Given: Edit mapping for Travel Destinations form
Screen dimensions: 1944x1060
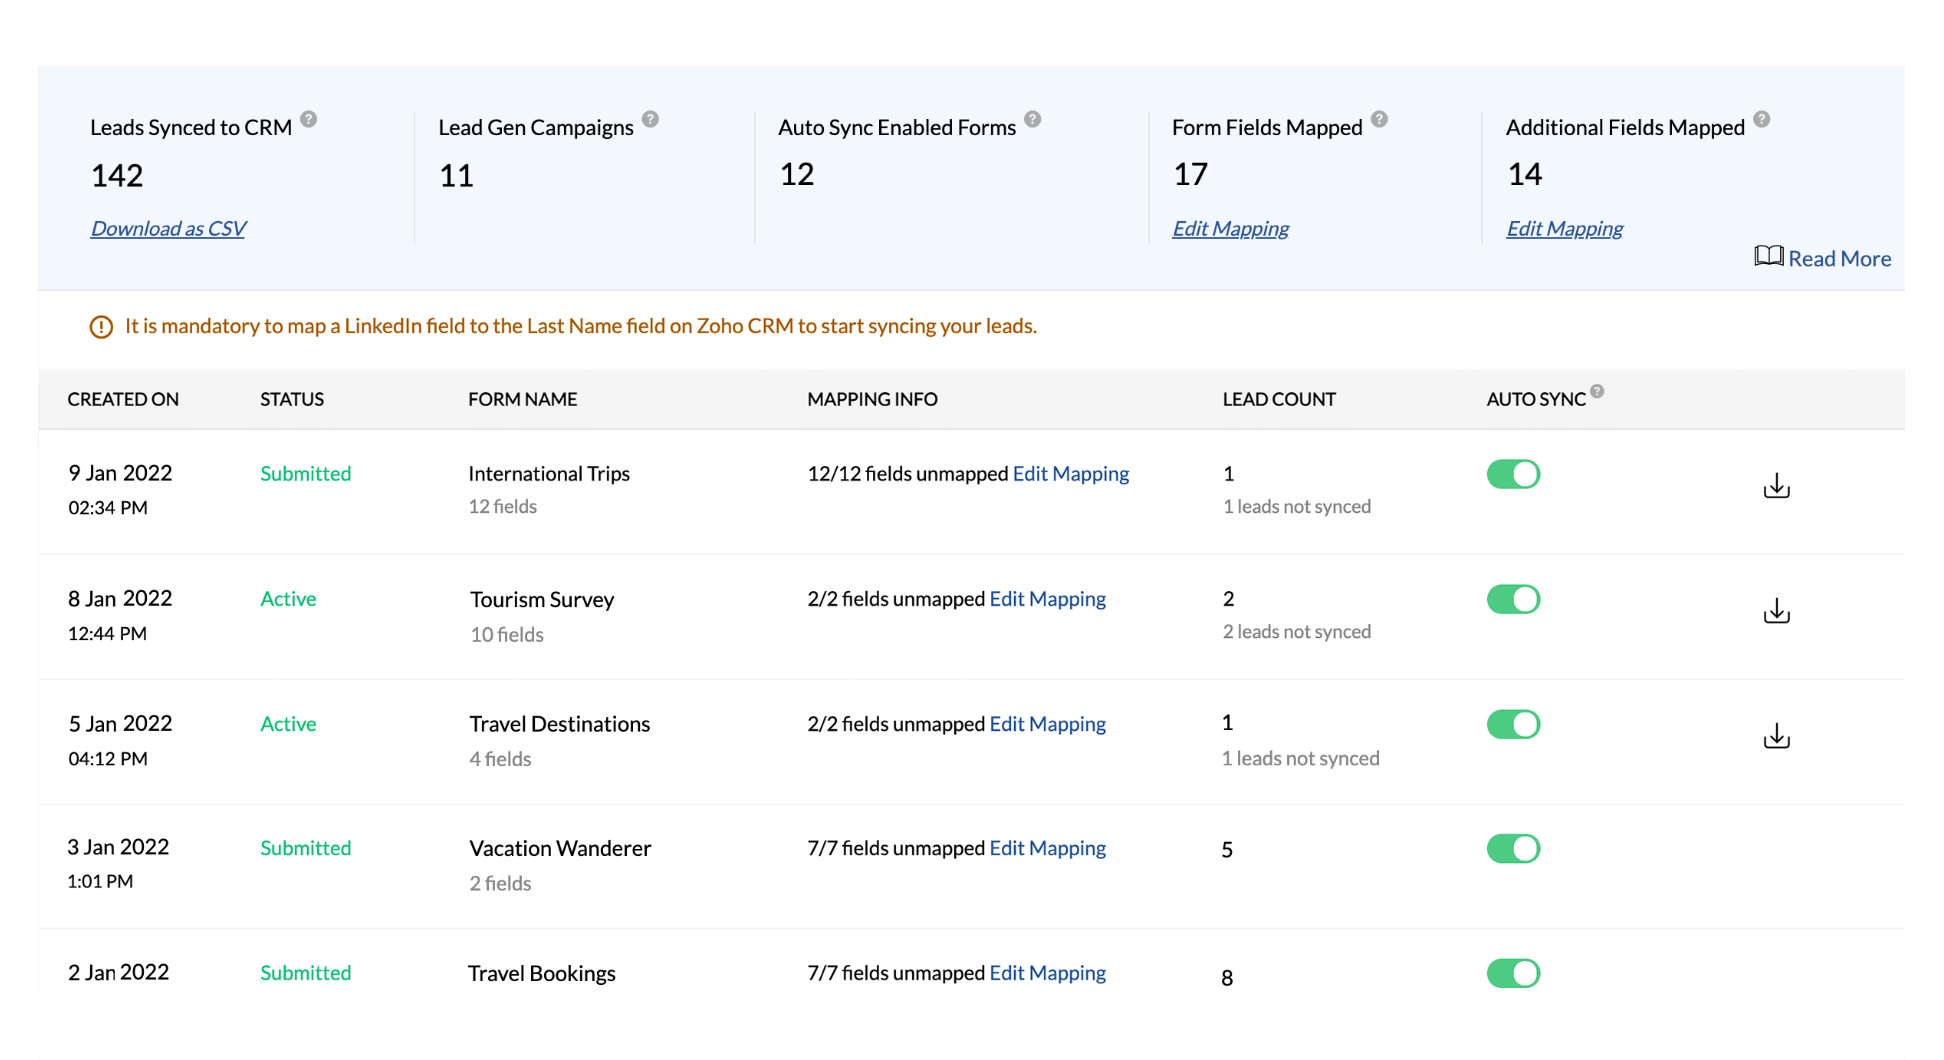Looking at the screenshot, I should [1047, 723].
